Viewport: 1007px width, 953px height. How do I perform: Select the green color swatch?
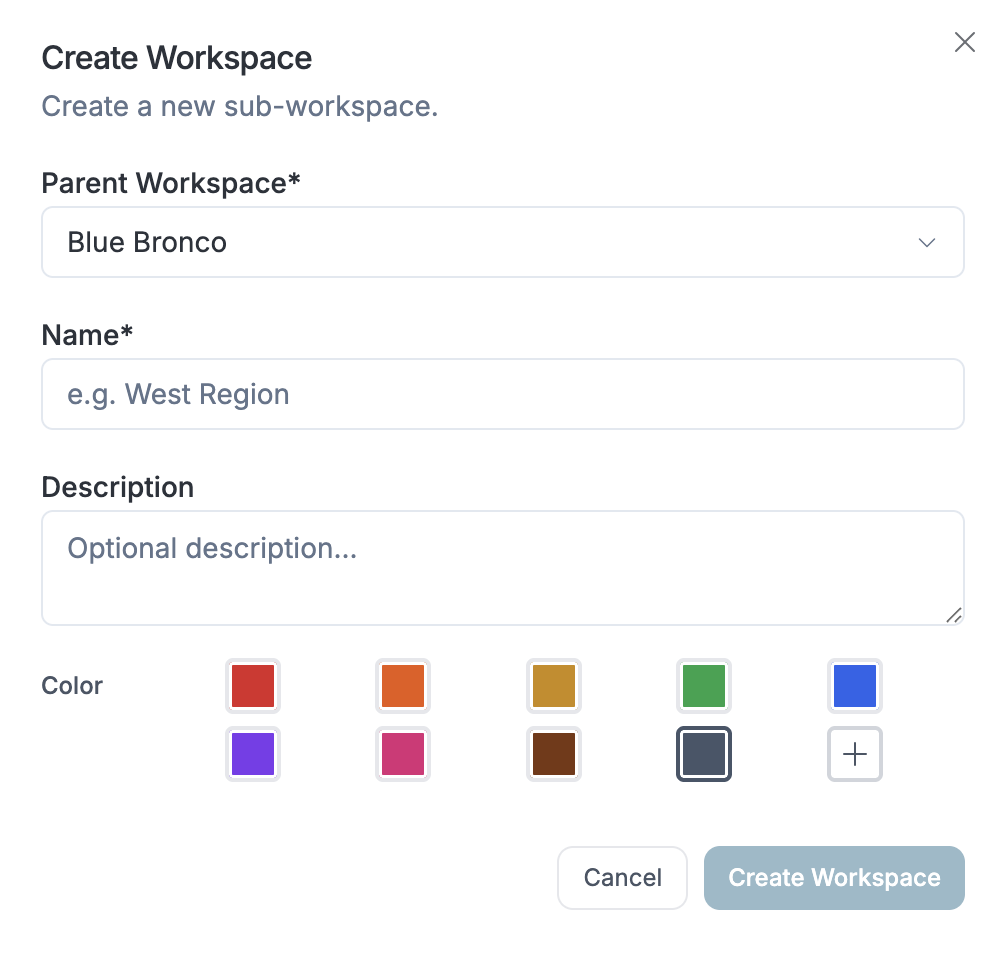pos(704,686)
